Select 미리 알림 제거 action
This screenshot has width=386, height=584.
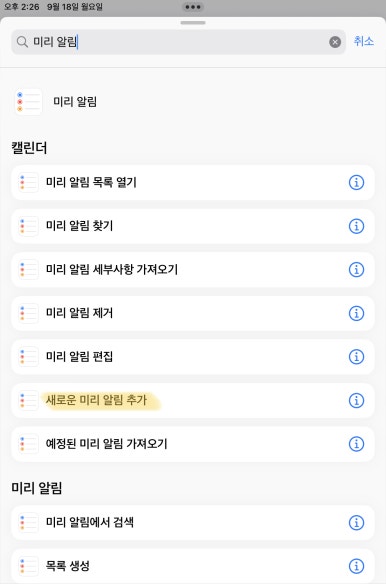pyautogui.click(x=193, y=313)
